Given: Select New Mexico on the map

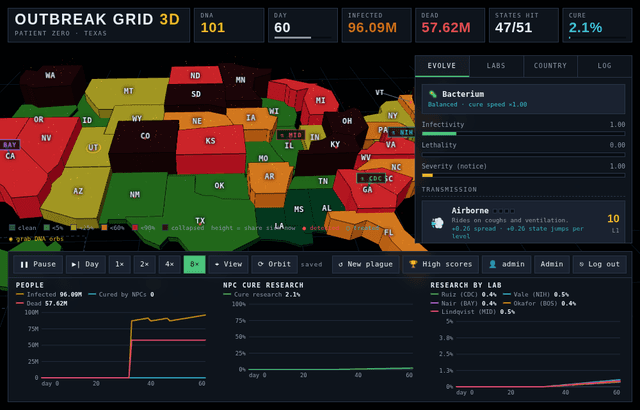Looking at the screenshot, I should (135, 195).
